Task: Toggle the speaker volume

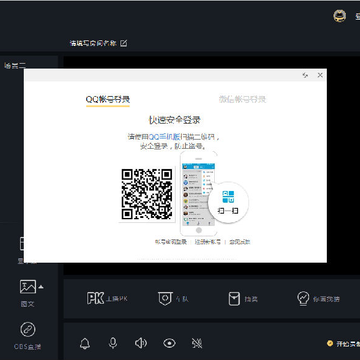Action: (141, 343)
